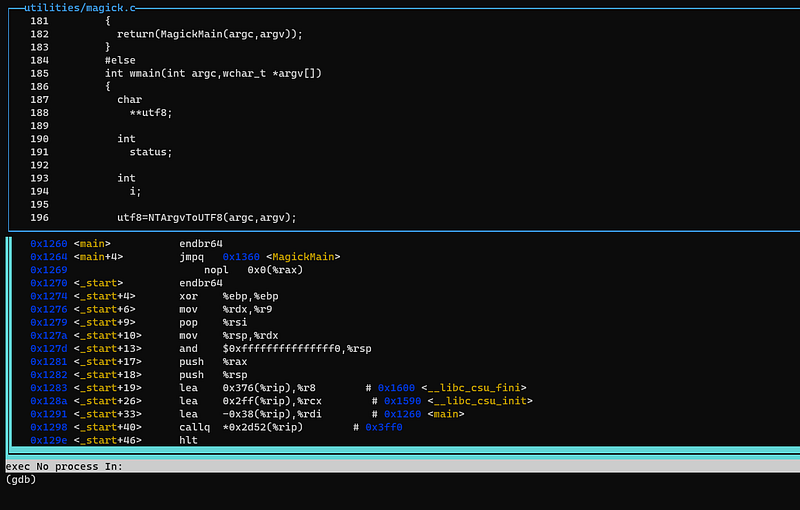Click the 'exec No process In:' status line
The height and width of the screenshot is (510, 800).
(403, 466)
